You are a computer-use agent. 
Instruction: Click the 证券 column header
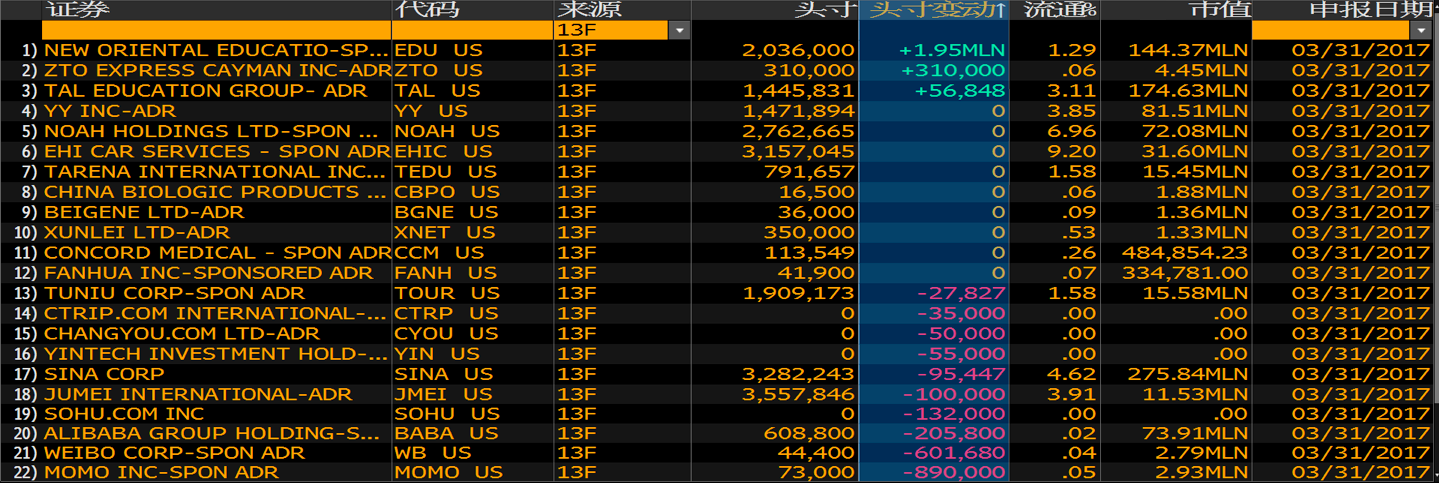click(78, 10)
